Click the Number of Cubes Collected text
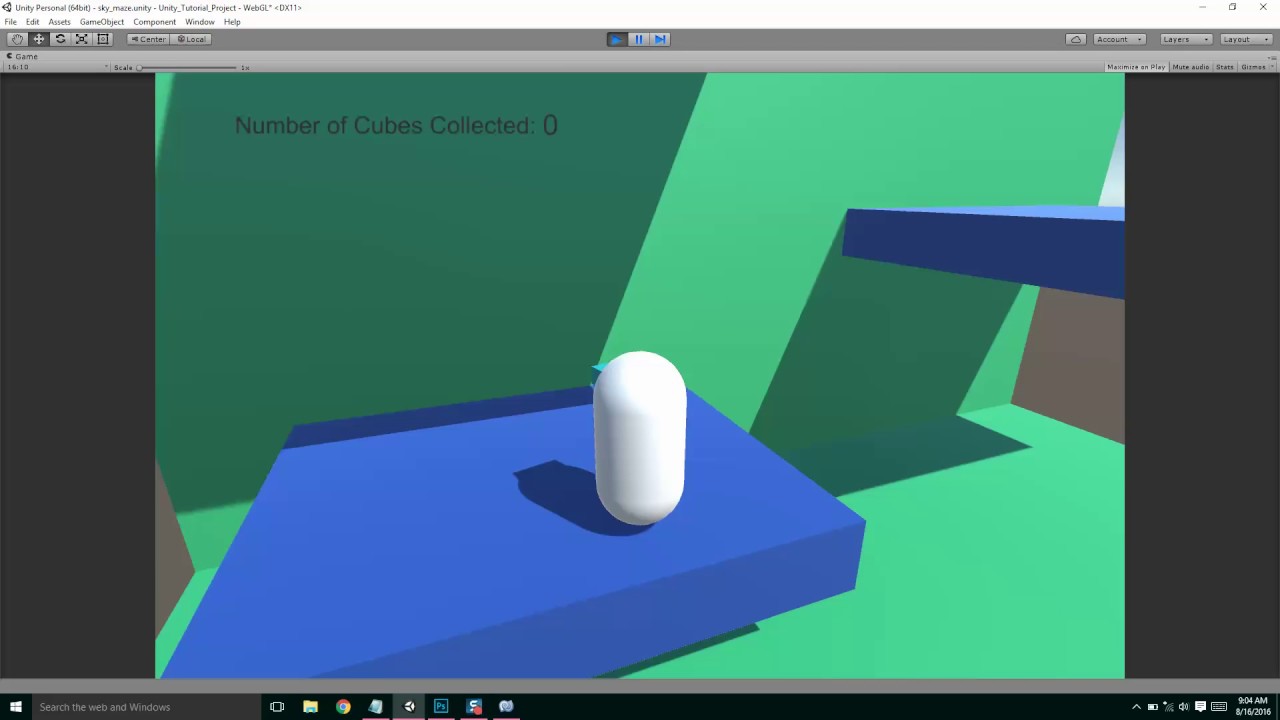This screenshot has width=1280, height=720. [396, 125]
